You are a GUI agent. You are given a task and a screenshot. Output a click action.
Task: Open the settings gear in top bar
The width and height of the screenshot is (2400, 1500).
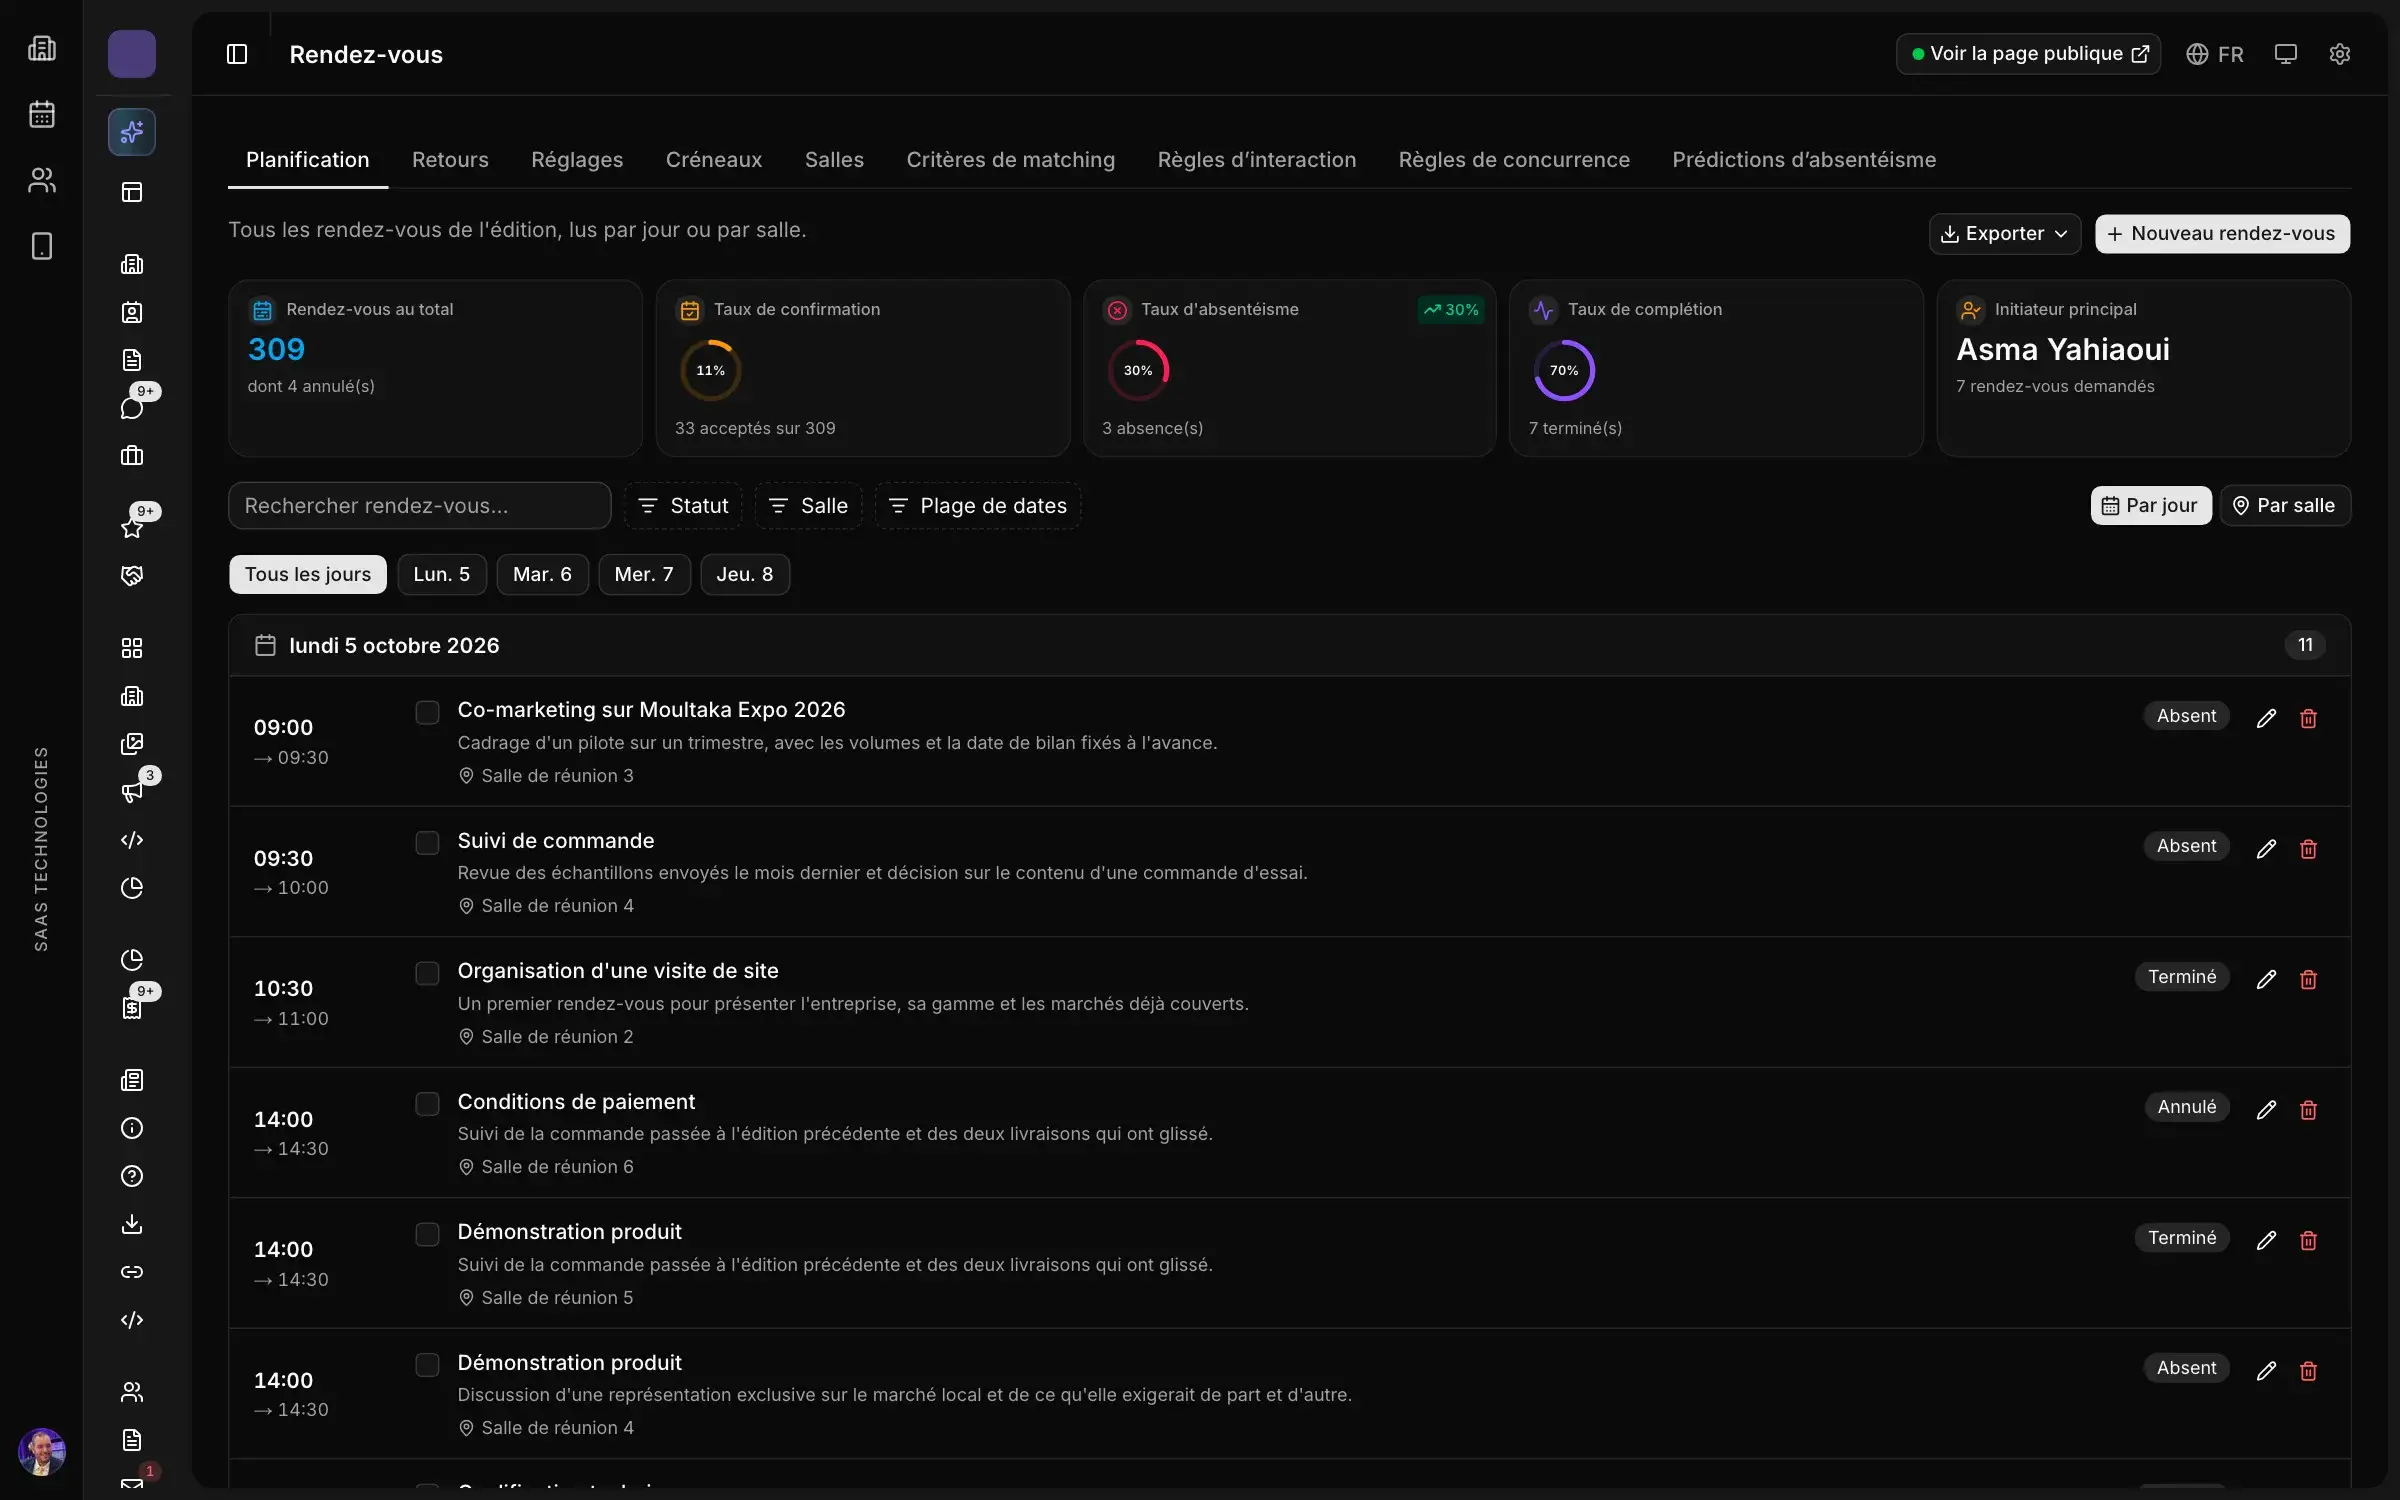click(x=2339, y=54)
